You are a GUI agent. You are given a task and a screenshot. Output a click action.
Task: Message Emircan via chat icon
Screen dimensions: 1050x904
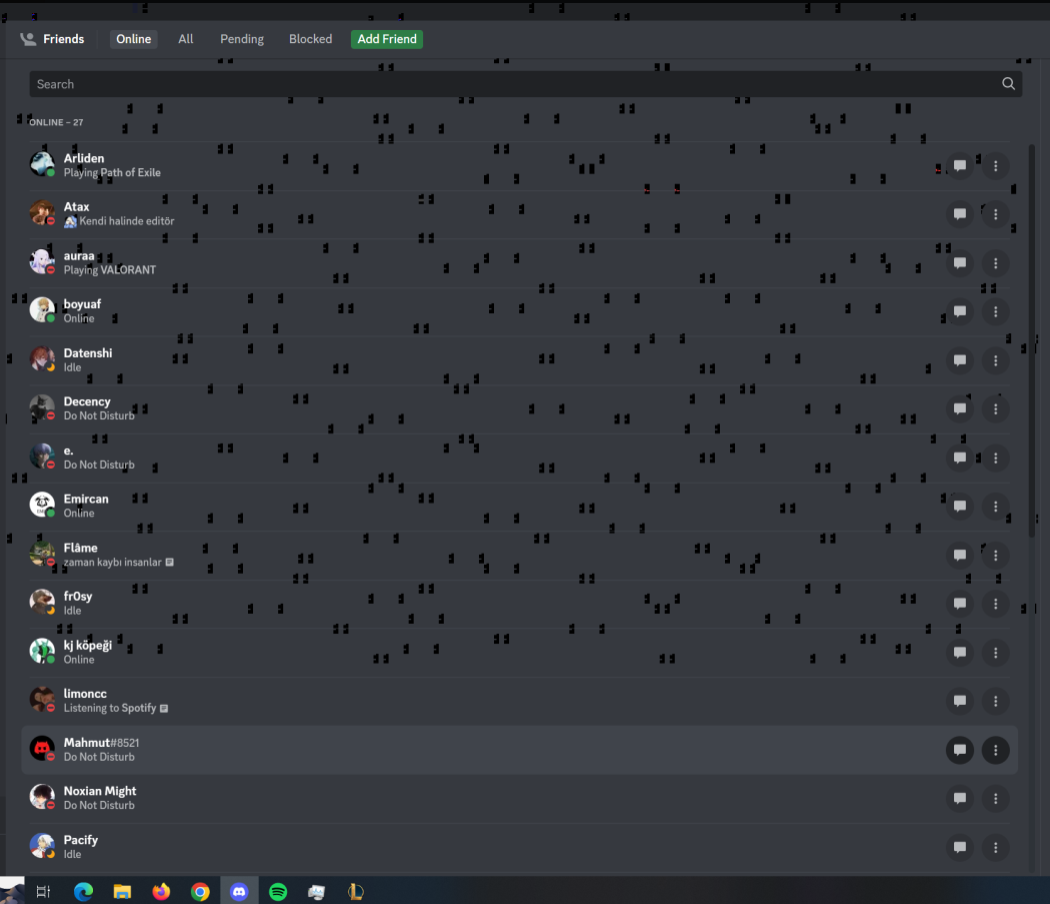[960, 506]
